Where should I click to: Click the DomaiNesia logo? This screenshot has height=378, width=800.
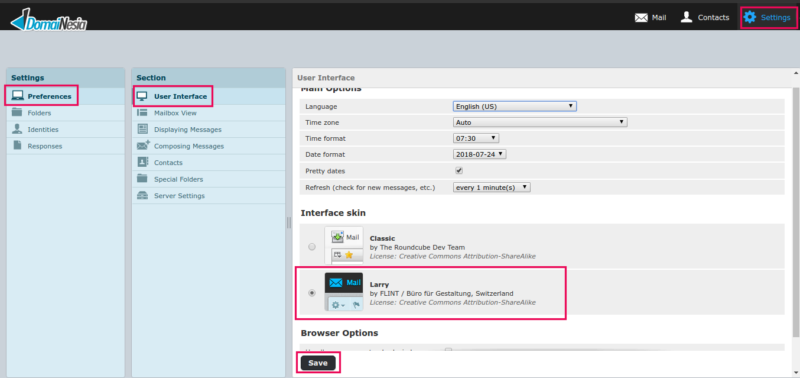49,20
